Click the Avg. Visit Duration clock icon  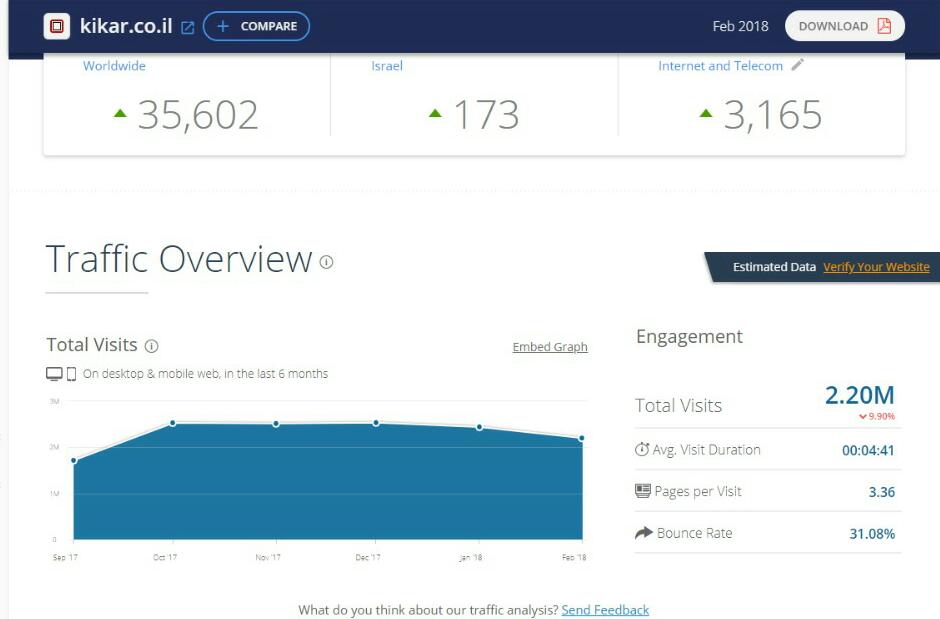point(642,450)
